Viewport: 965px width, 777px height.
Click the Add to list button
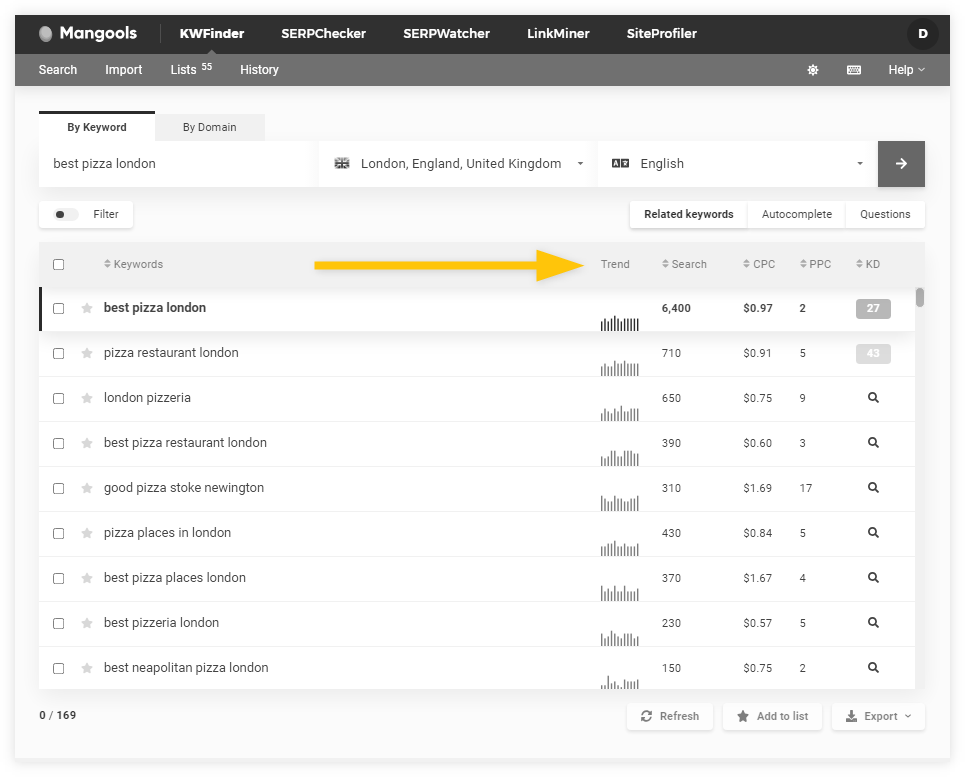pos(772,716)
